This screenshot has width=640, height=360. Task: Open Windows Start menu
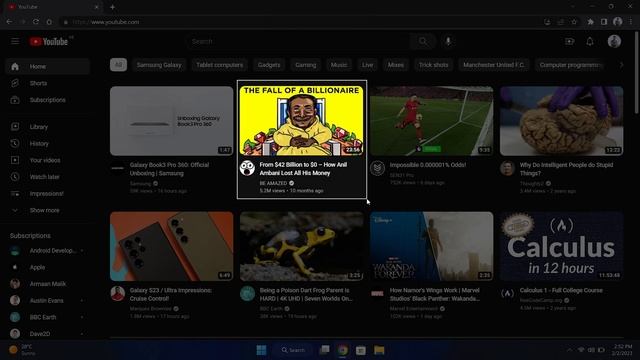(x=261, y=350)
